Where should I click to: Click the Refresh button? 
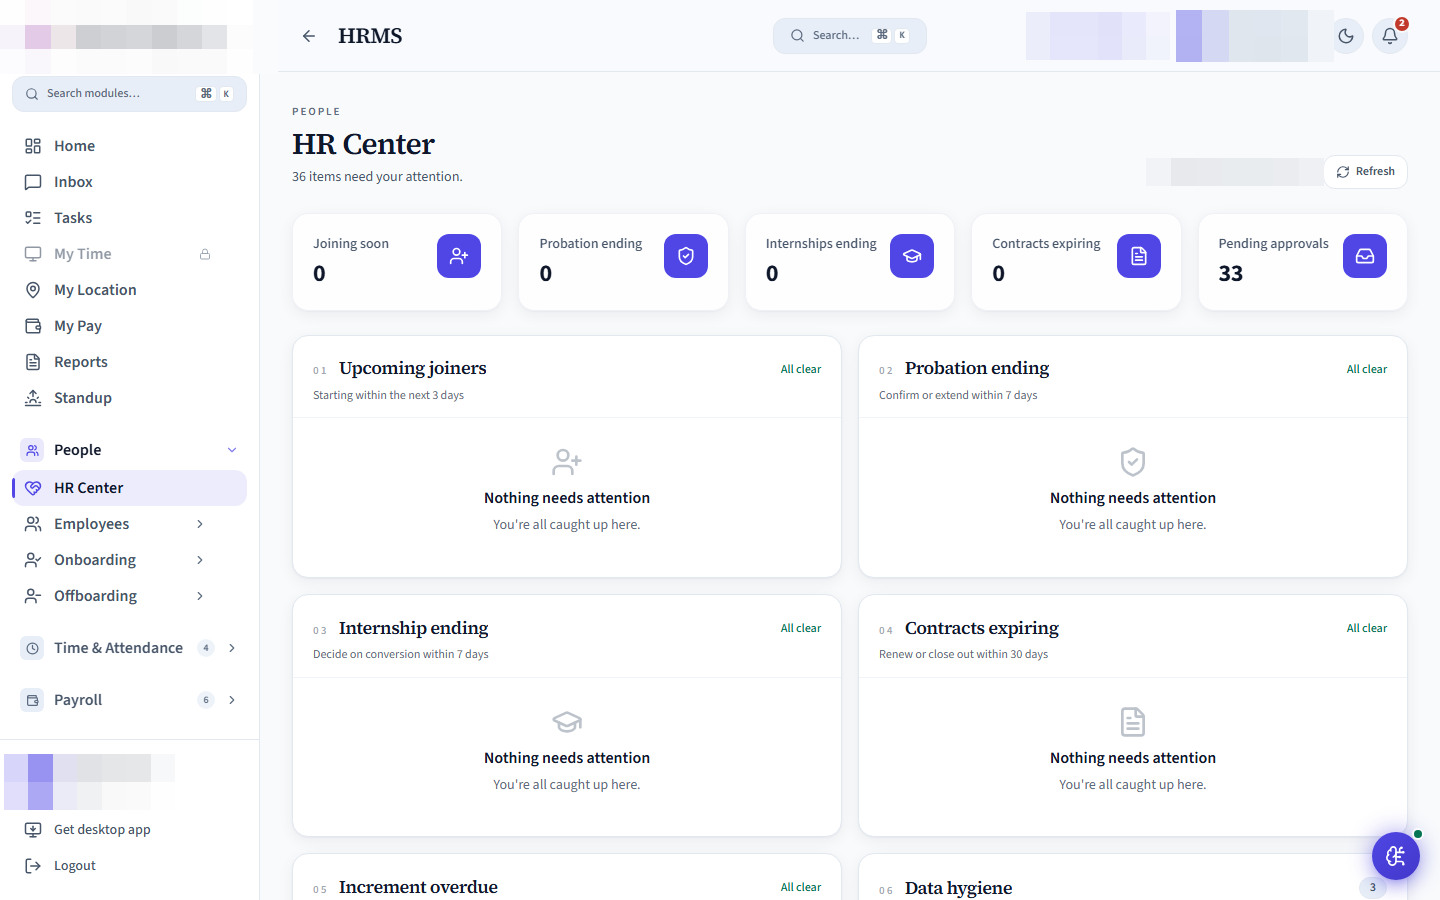pos(1365,172)
